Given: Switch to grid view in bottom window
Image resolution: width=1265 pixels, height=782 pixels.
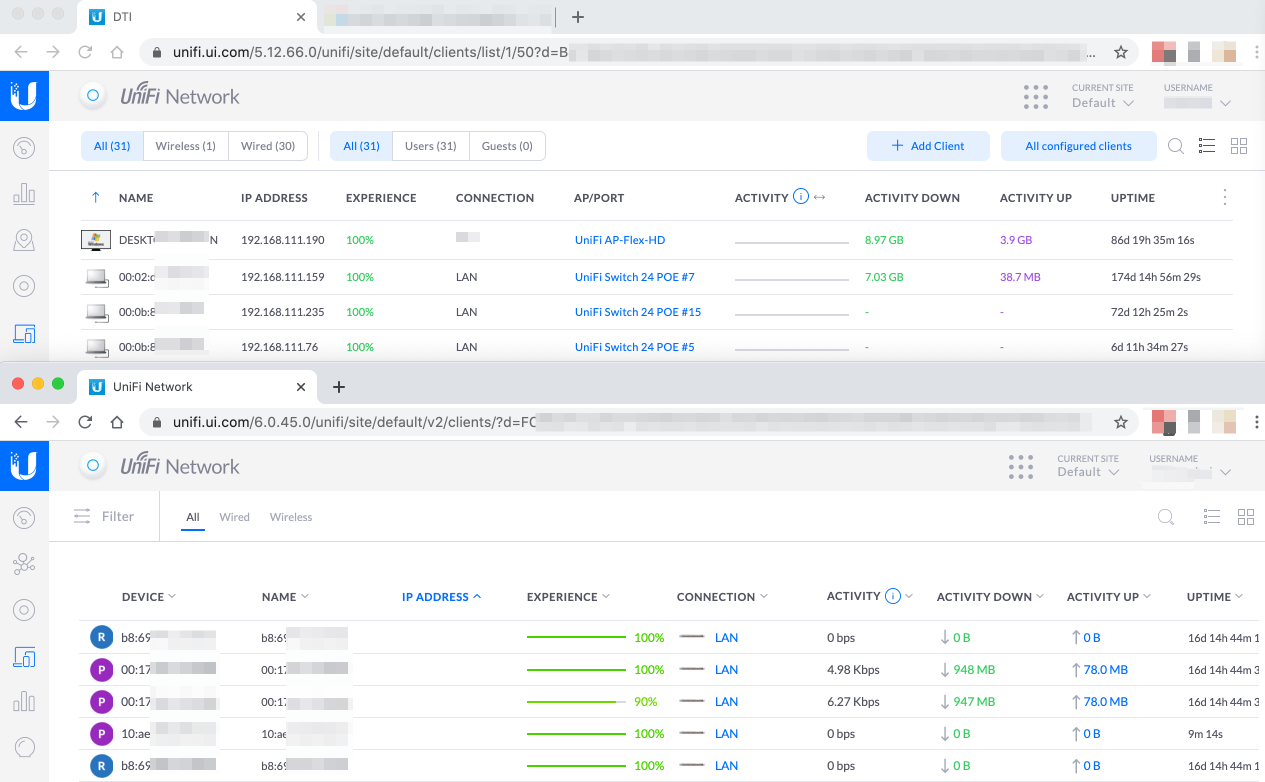Looking at the screenshot, I should [x=1245, y=517].
